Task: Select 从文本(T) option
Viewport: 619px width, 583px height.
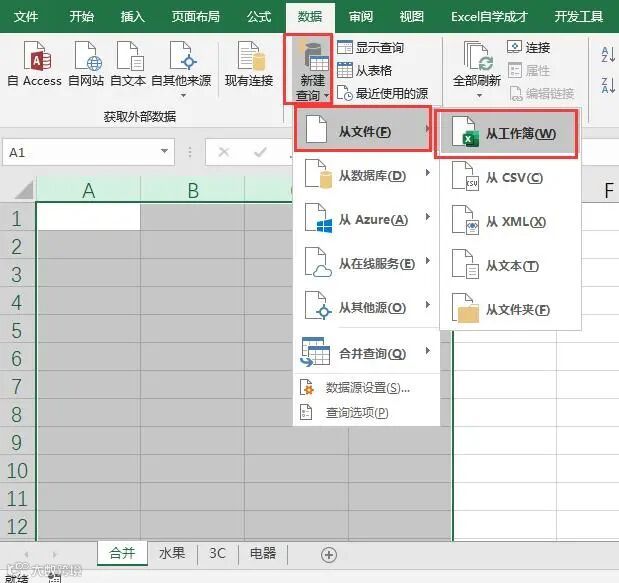Action: tap(510, 266)
